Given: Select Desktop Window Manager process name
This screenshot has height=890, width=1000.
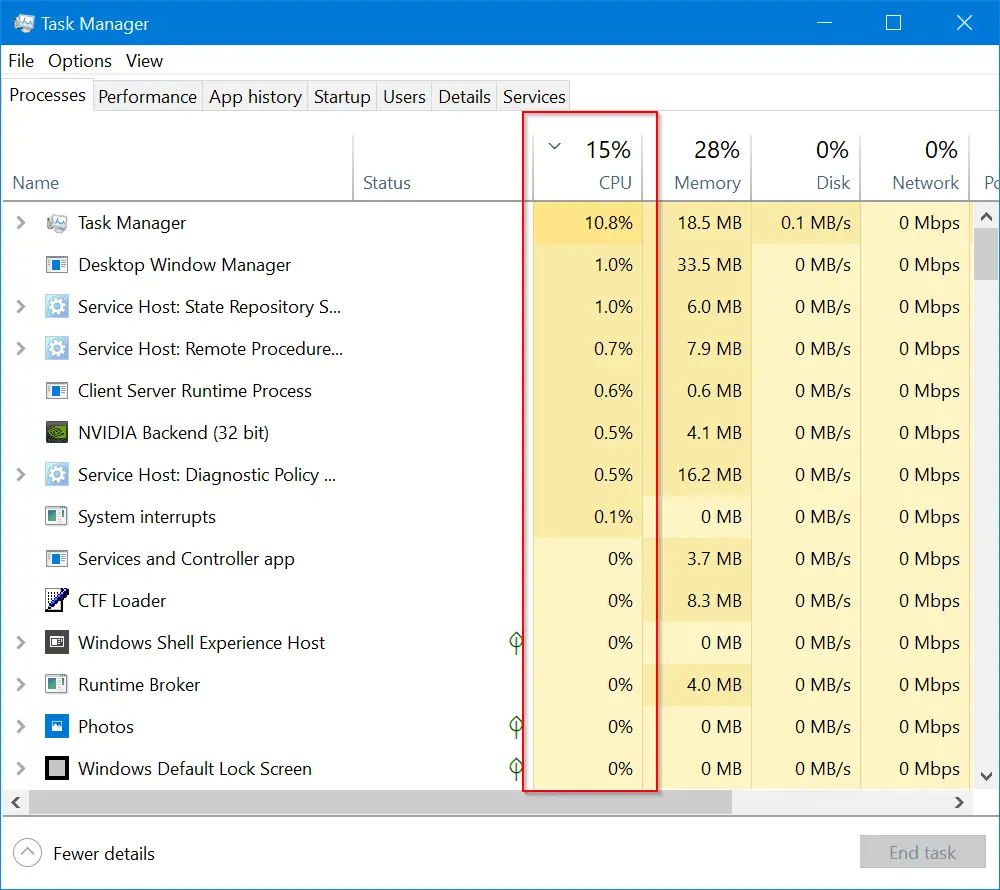Looking at the screenshot, I should pyautogui.click(x=184, y=265).
